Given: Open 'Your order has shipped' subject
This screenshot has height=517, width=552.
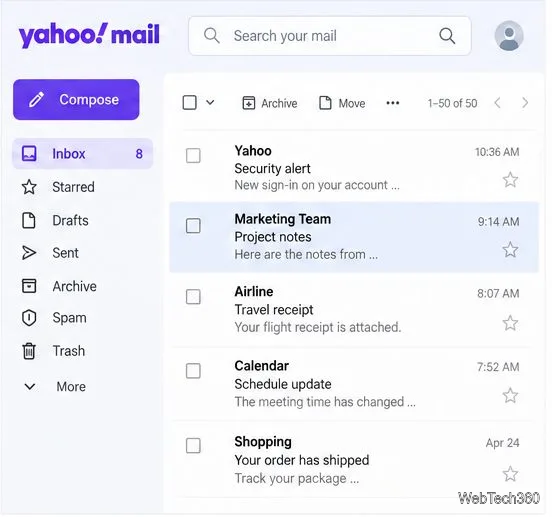Looking at the screenshot, I should coord(302,460).
